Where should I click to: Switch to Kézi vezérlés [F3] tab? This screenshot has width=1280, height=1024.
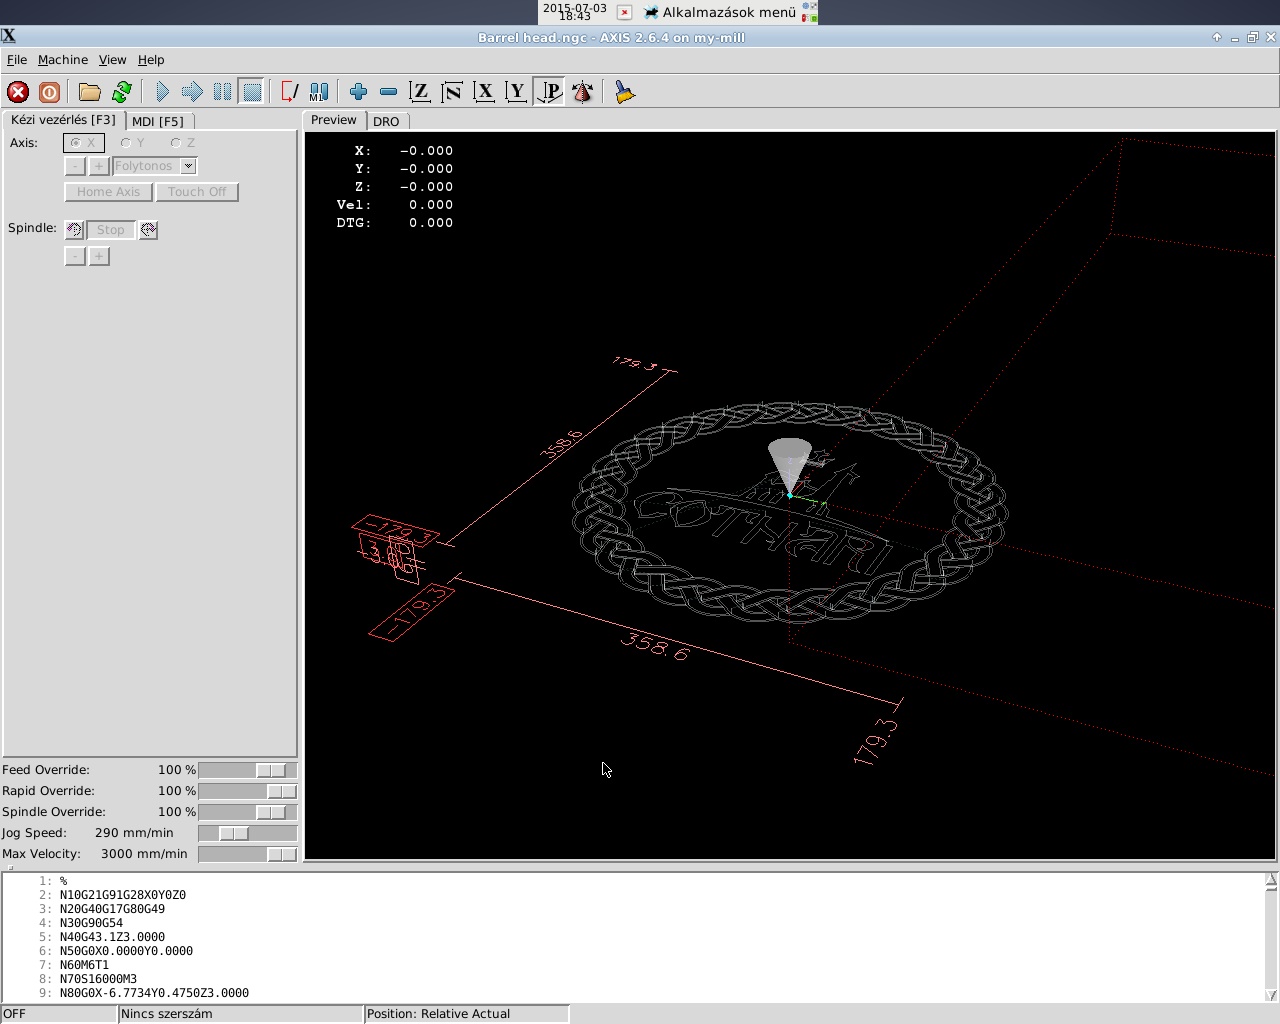[x=63, y=120]
